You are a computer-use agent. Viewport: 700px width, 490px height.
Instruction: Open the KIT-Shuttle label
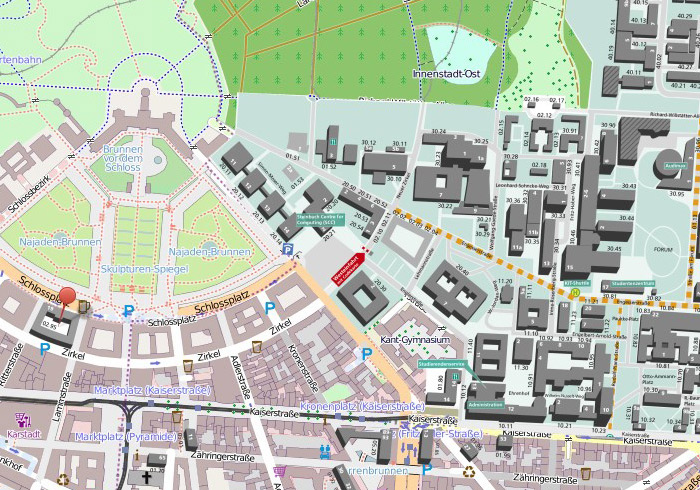coord(577,283)
